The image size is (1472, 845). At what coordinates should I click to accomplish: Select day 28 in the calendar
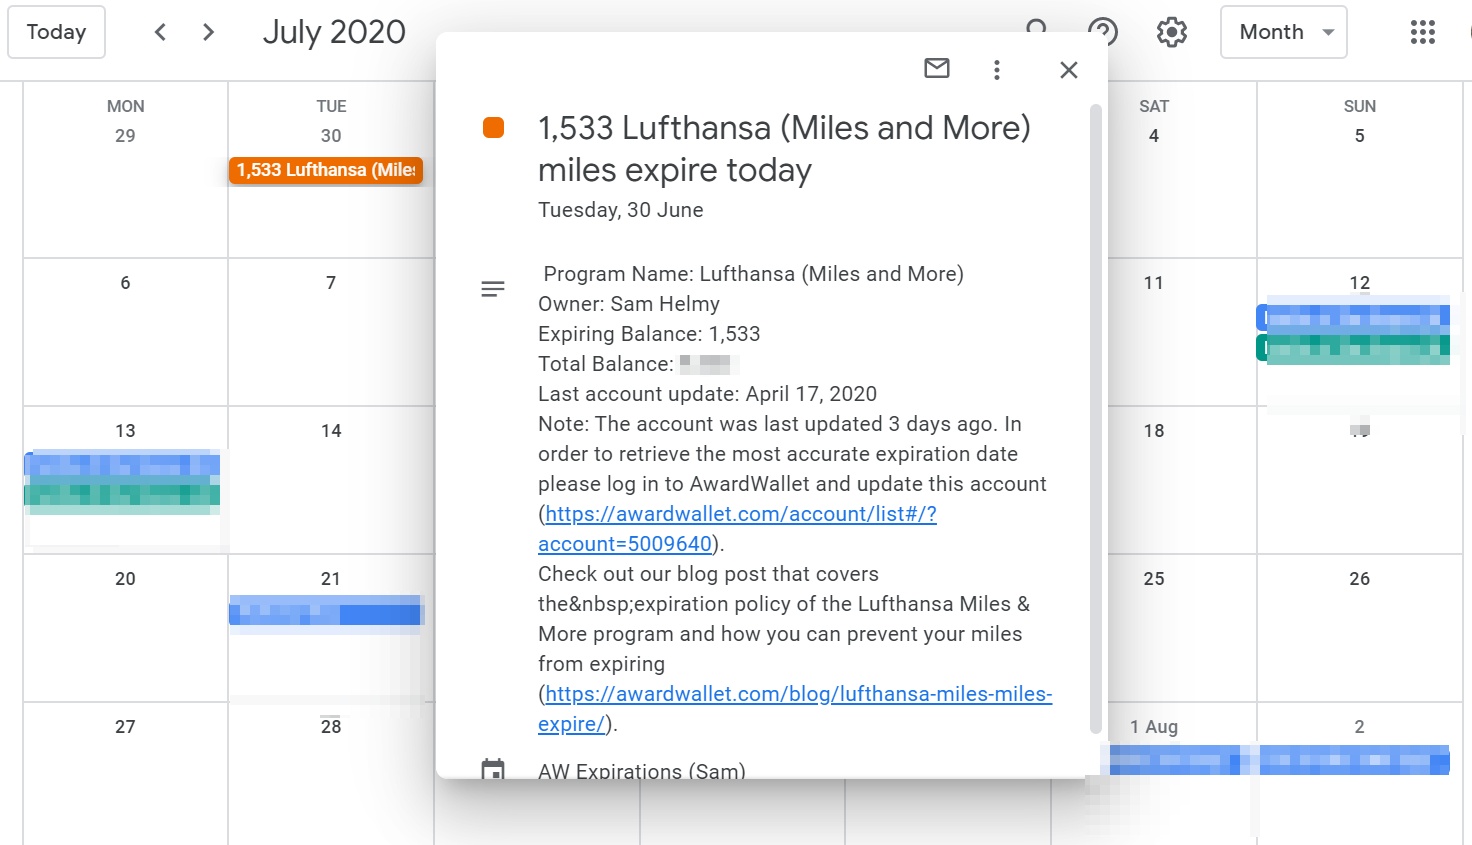(x=331, y=727)
